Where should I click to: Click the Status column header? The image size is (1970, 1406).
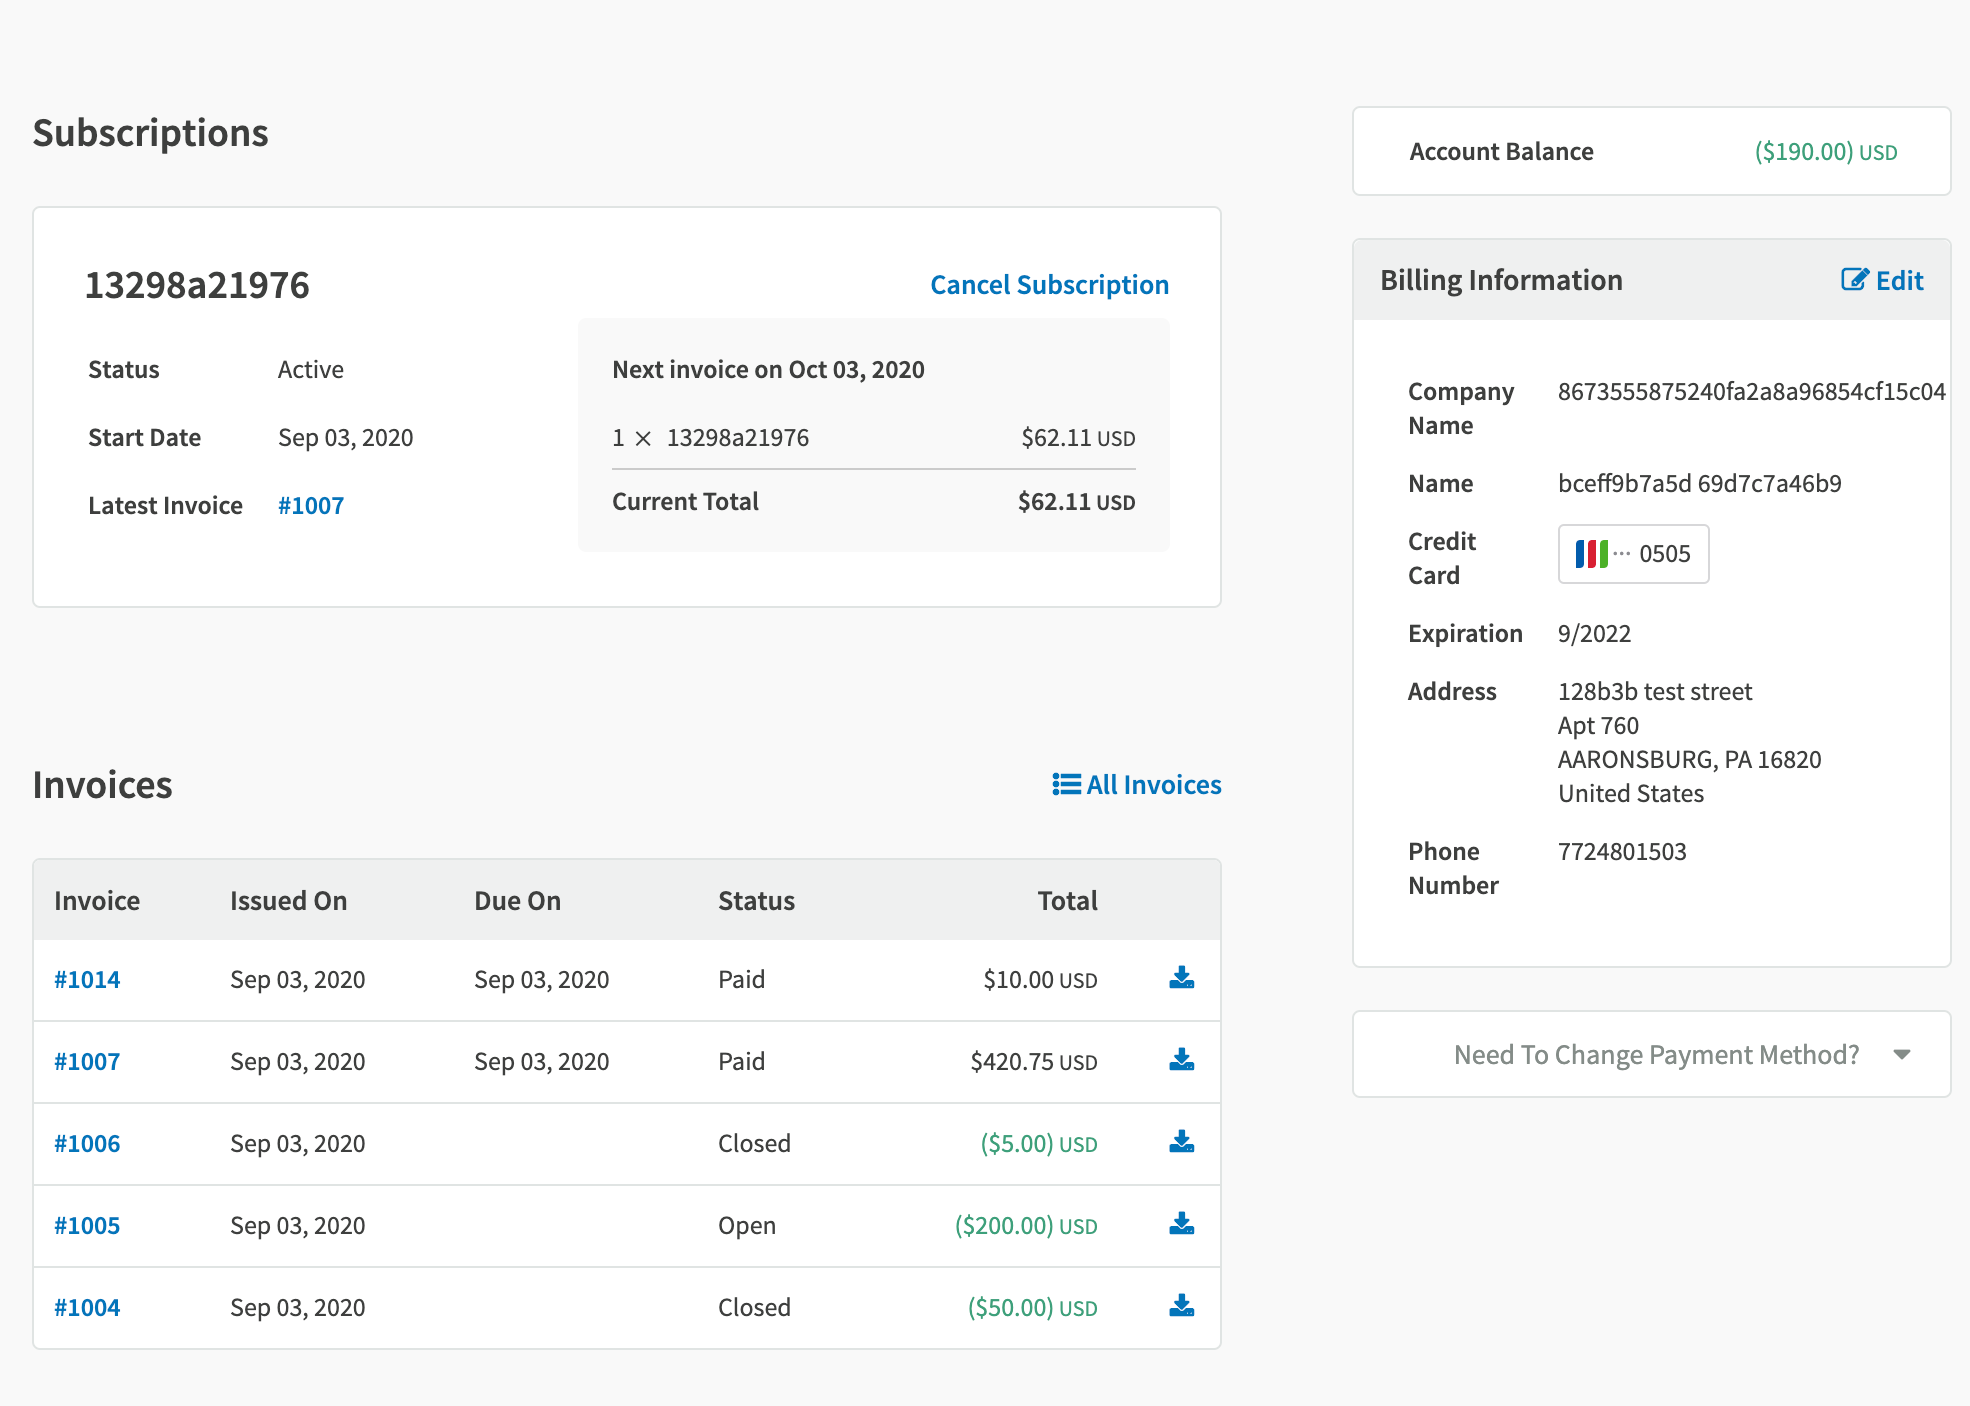756,901
